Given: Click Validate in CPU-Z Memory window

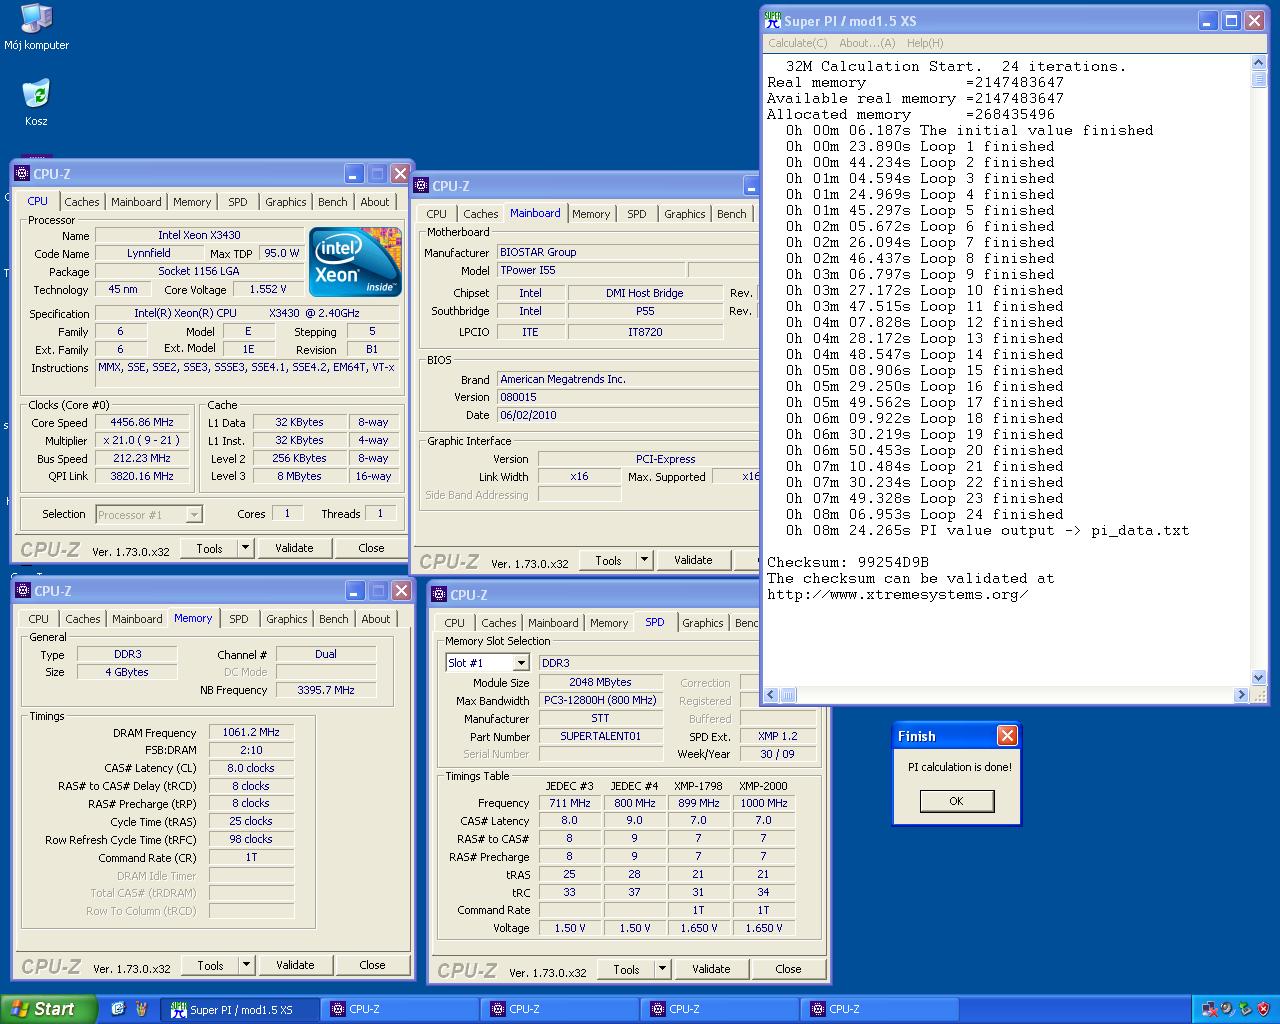Looking at the screenshot, I should click(295, 965).
